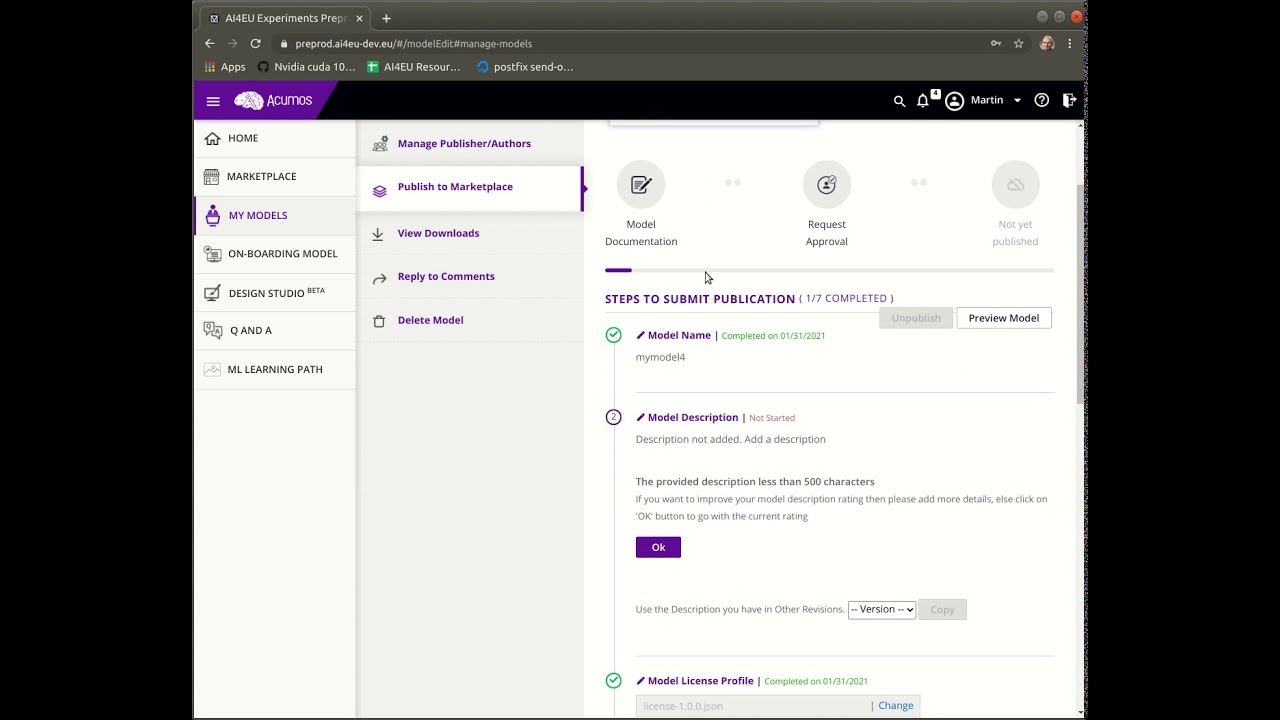Viewport: 1280px width, 720px height.
Task: Click the ML Learning Path icon
Action: (x=212, y=369)
